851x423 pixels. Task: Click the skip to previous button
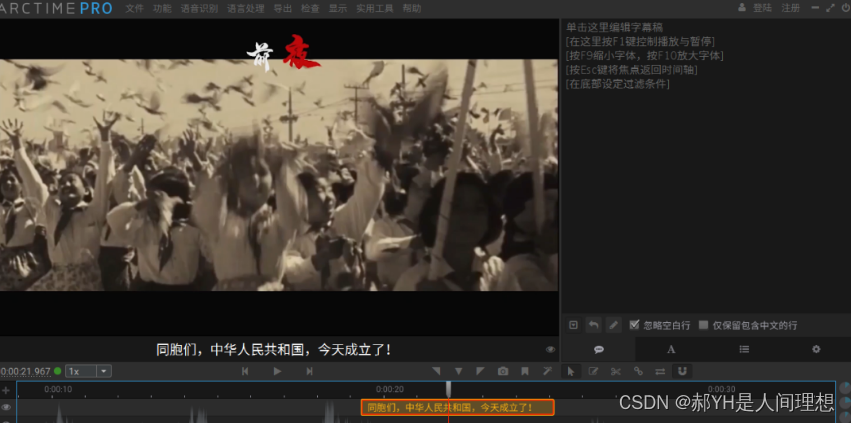245,371
